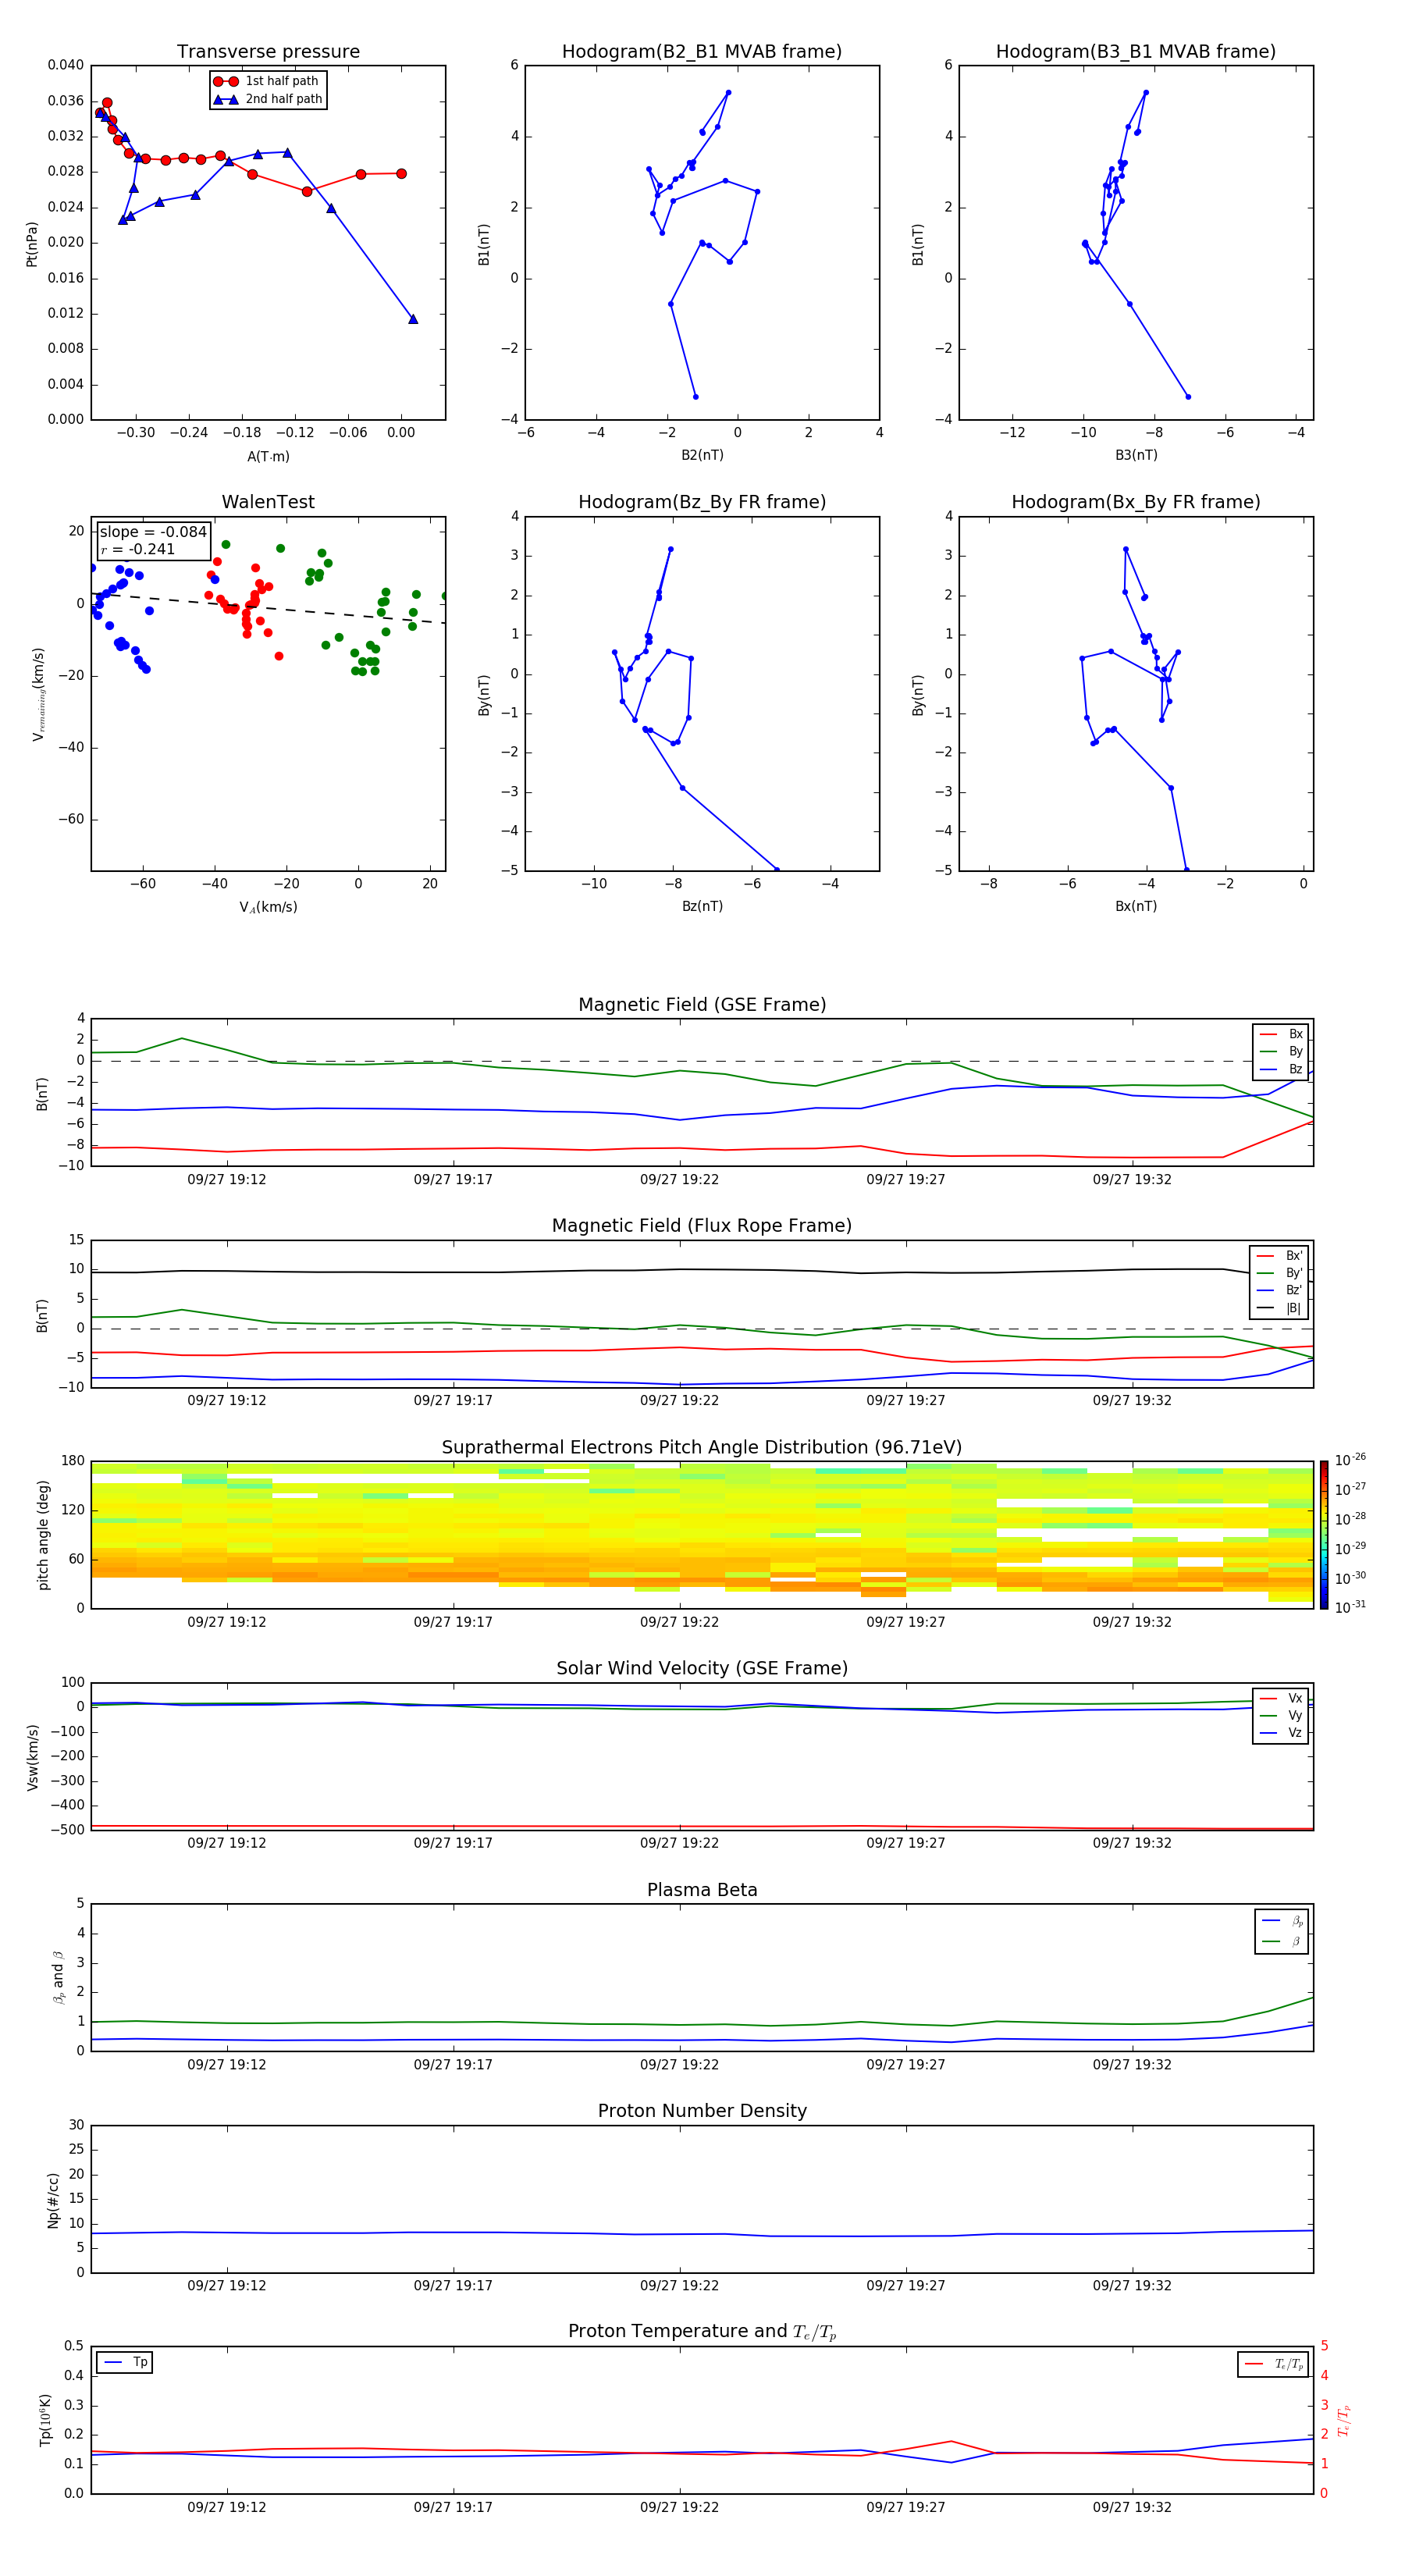Select the By' legend entry
The image size is (1405, 2576).
click(x=1279, y=1273)
